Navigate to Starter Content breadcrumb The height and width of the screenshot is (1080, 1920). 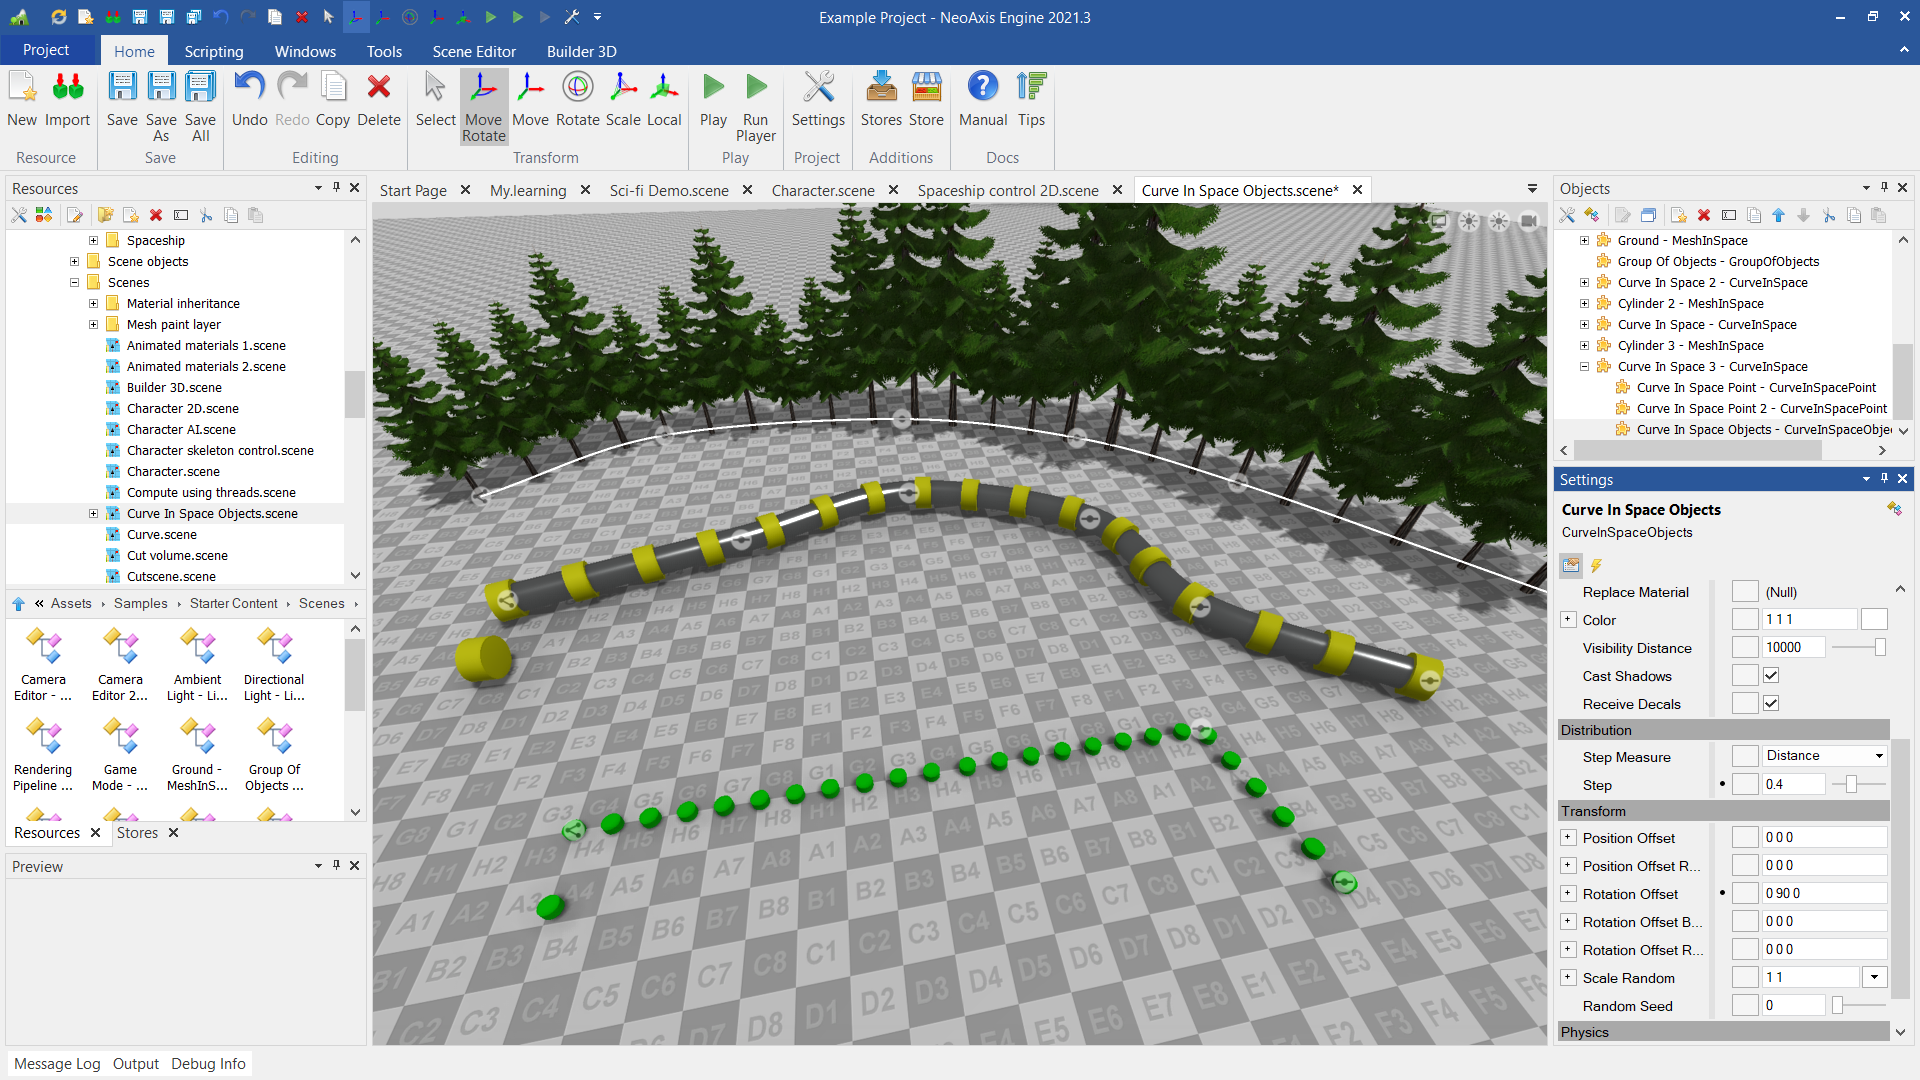tap(234, 603)
